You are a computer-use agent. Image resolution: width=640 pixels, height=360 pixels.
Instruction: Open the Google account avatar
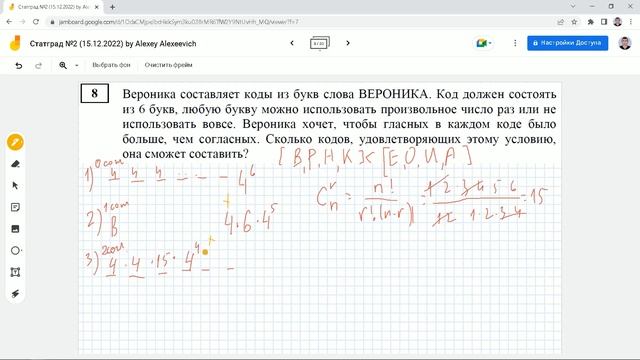point(624,43)
